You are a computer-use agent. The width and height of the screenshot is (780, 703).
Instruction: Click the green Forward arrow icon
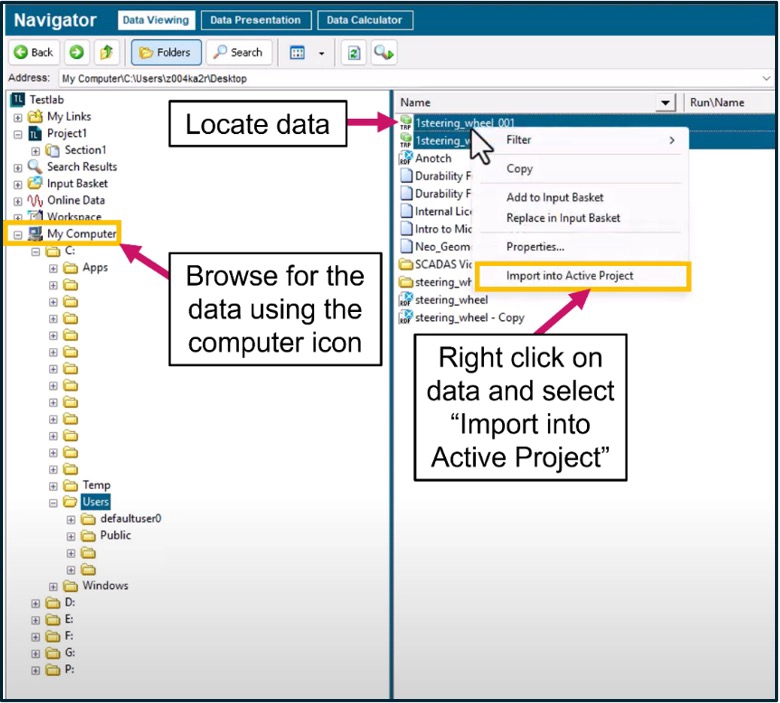tap(78, 53)
